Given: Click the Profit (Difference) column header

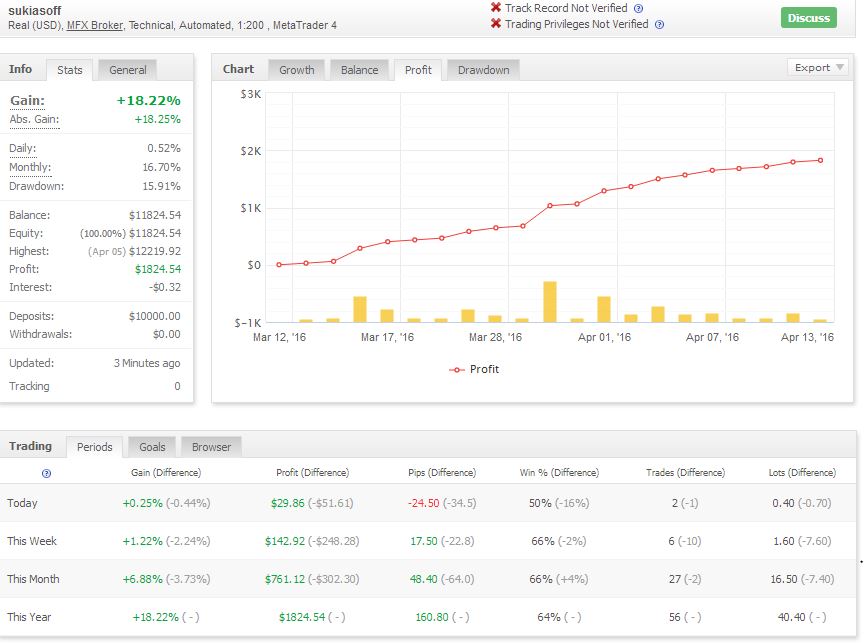Looking at the screenshot, I should 312,473.
